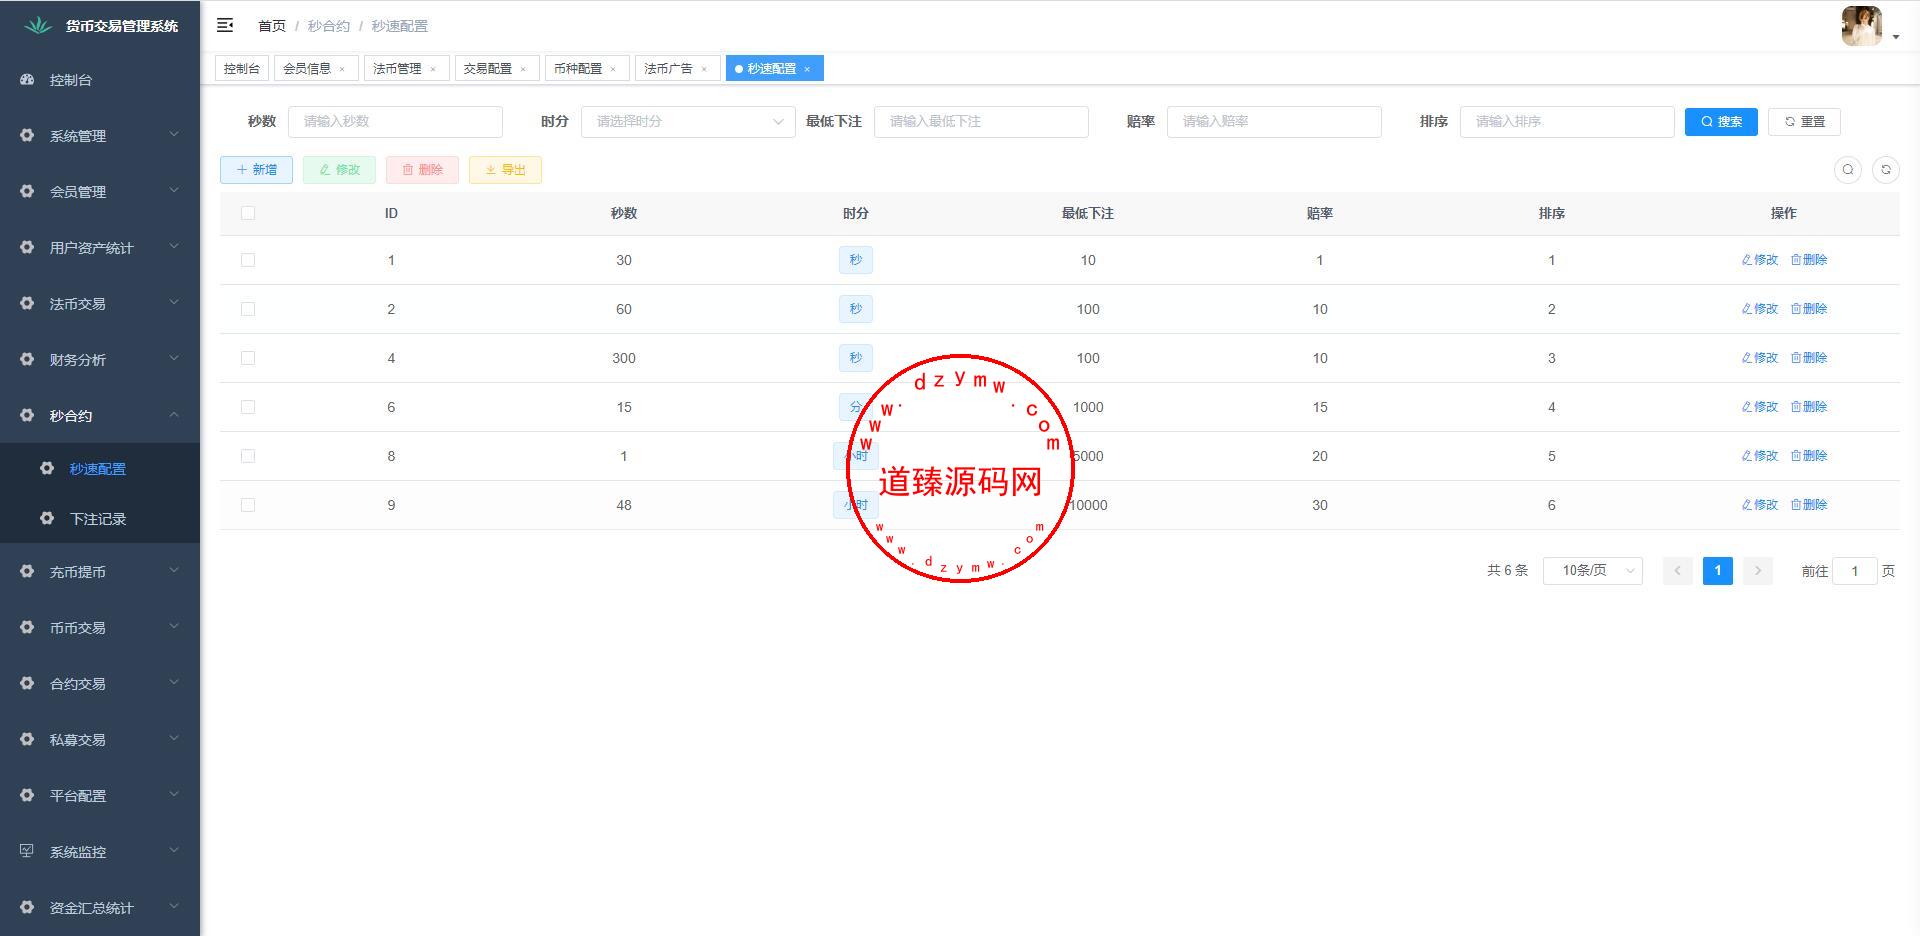Click the 导出 export button
The image size is (1920, 936).
coord(505,170)
